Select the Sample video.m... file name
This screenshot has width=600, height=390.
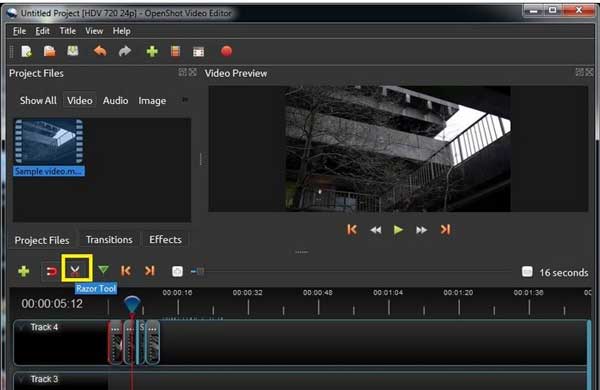point(49,171)
